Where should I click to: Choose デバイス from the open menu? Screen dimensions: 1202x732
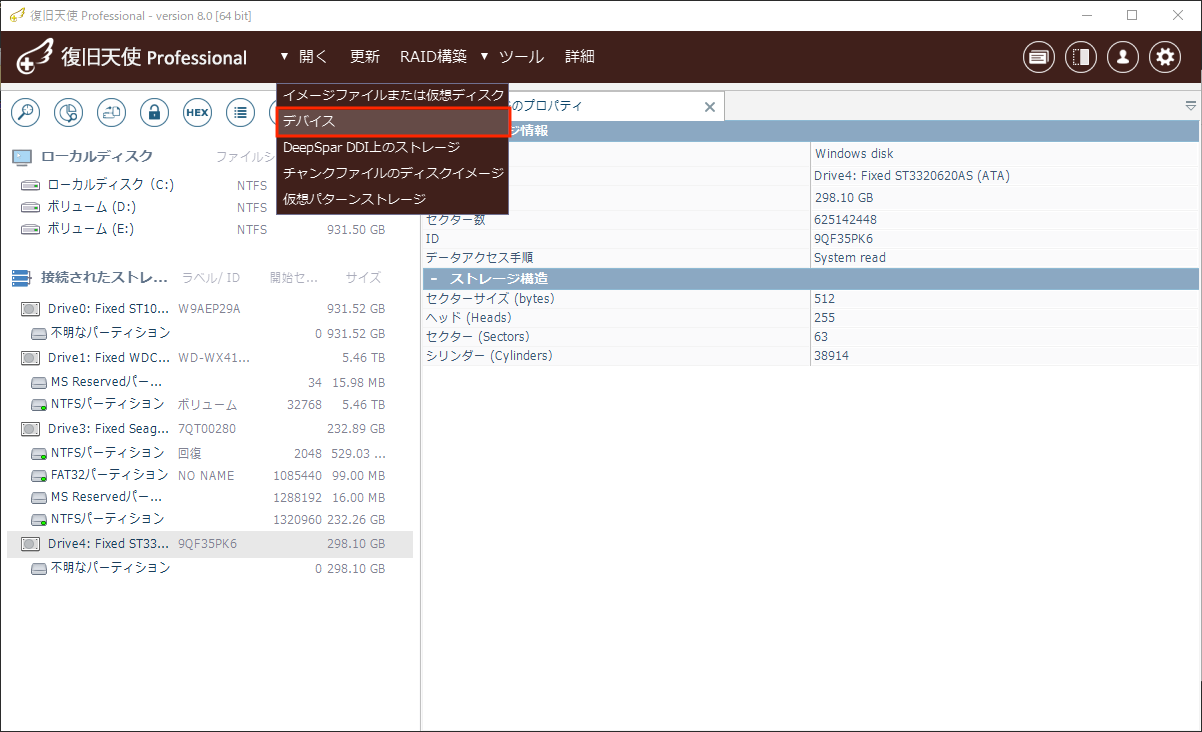click(393, 121)
